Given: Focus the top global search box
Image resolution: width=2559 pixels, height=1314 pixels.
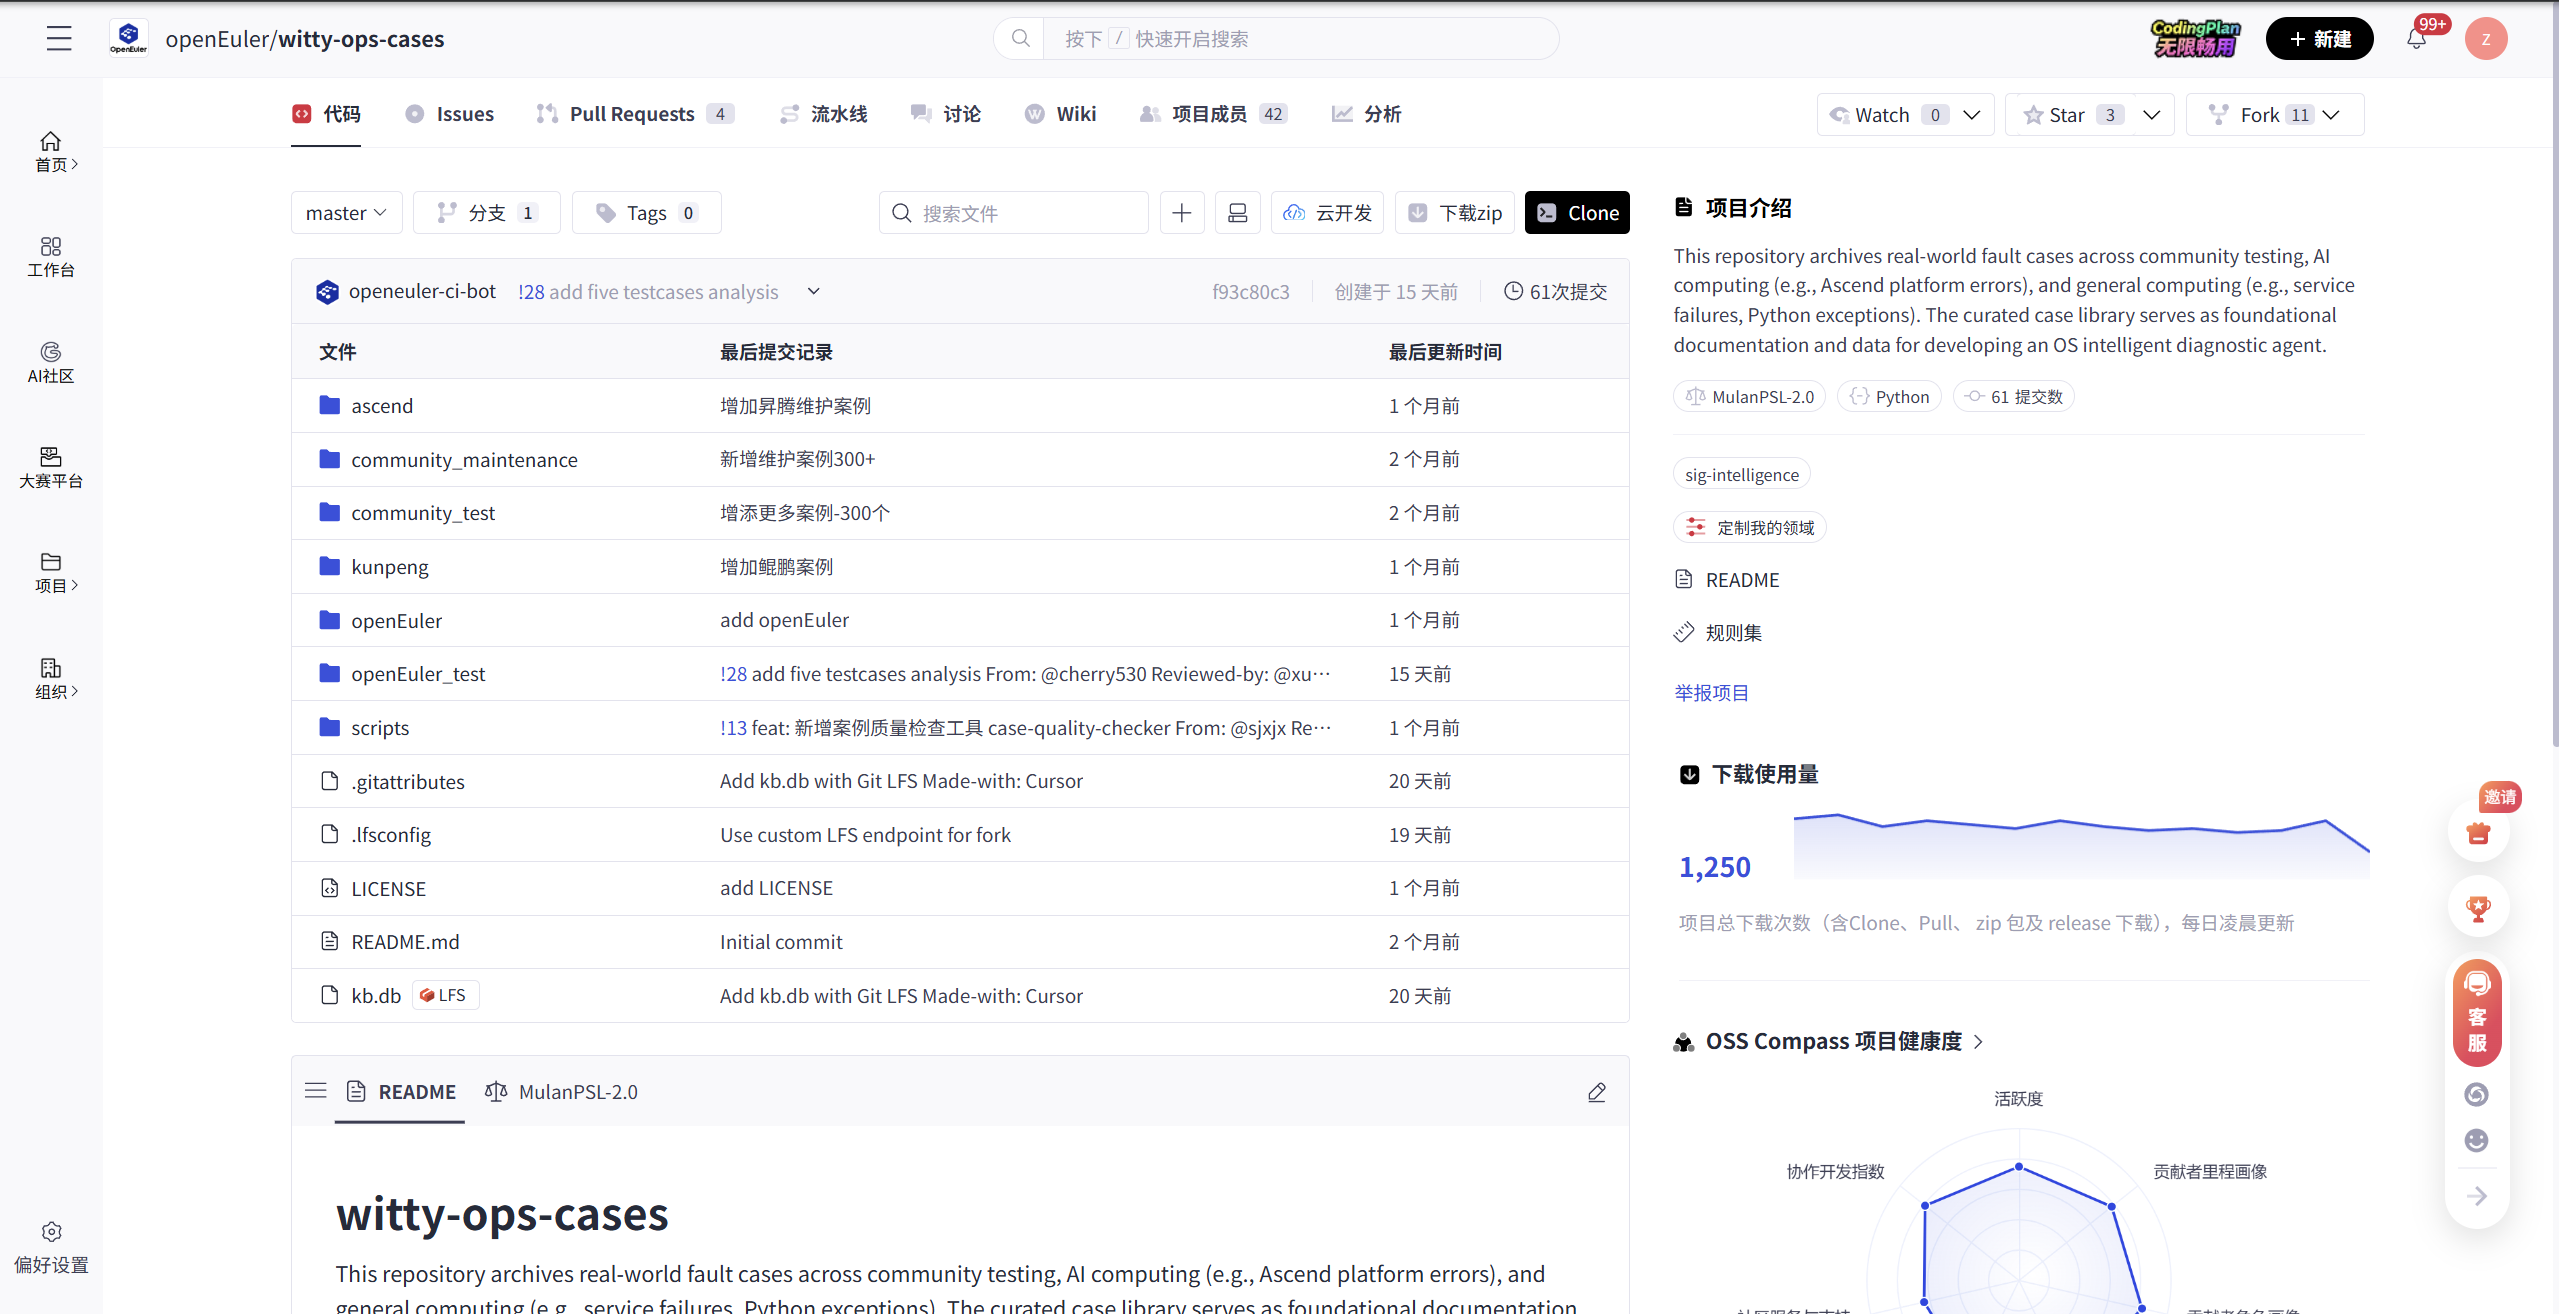Looking at the screenshot, I should click(x=1276, y=39).
